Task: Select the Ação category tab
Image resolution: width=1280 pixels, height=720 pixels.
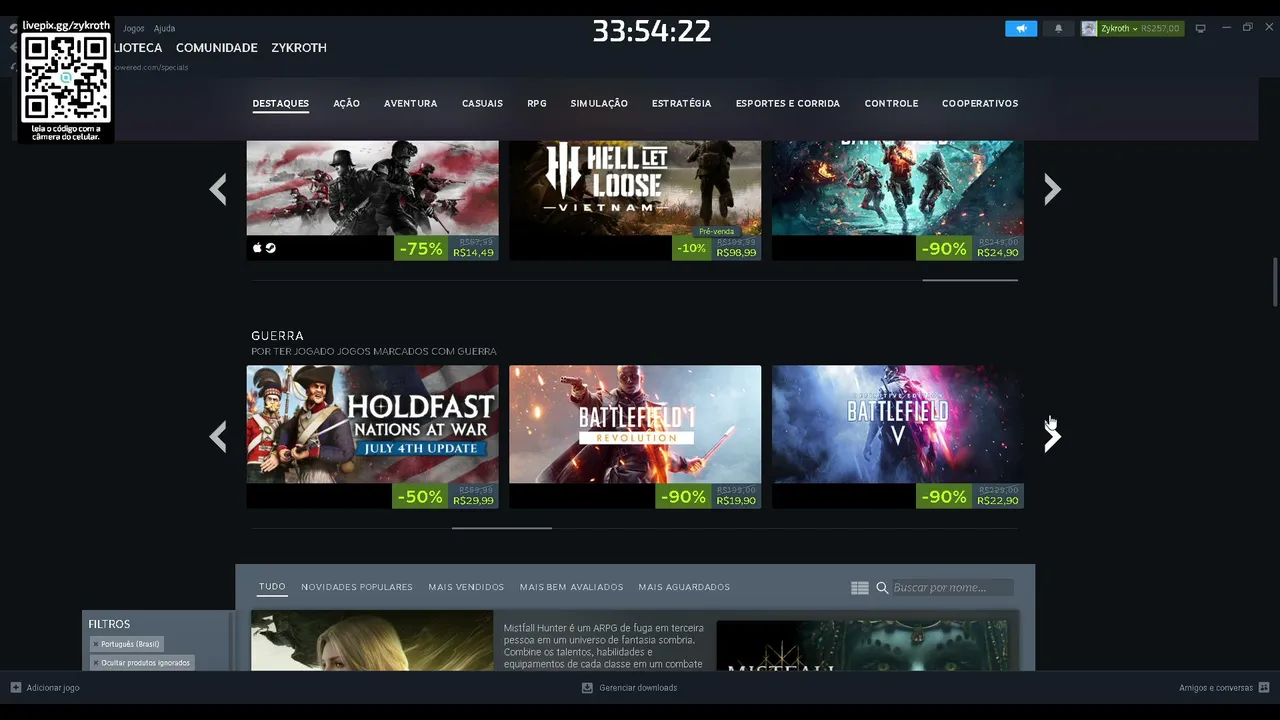Action: [347, 104]
